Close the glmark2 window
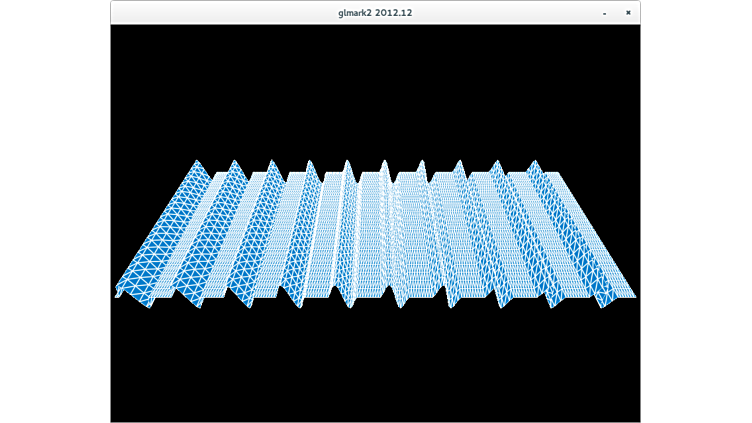Viewport: 752px width, 423px height. point(628,13)
